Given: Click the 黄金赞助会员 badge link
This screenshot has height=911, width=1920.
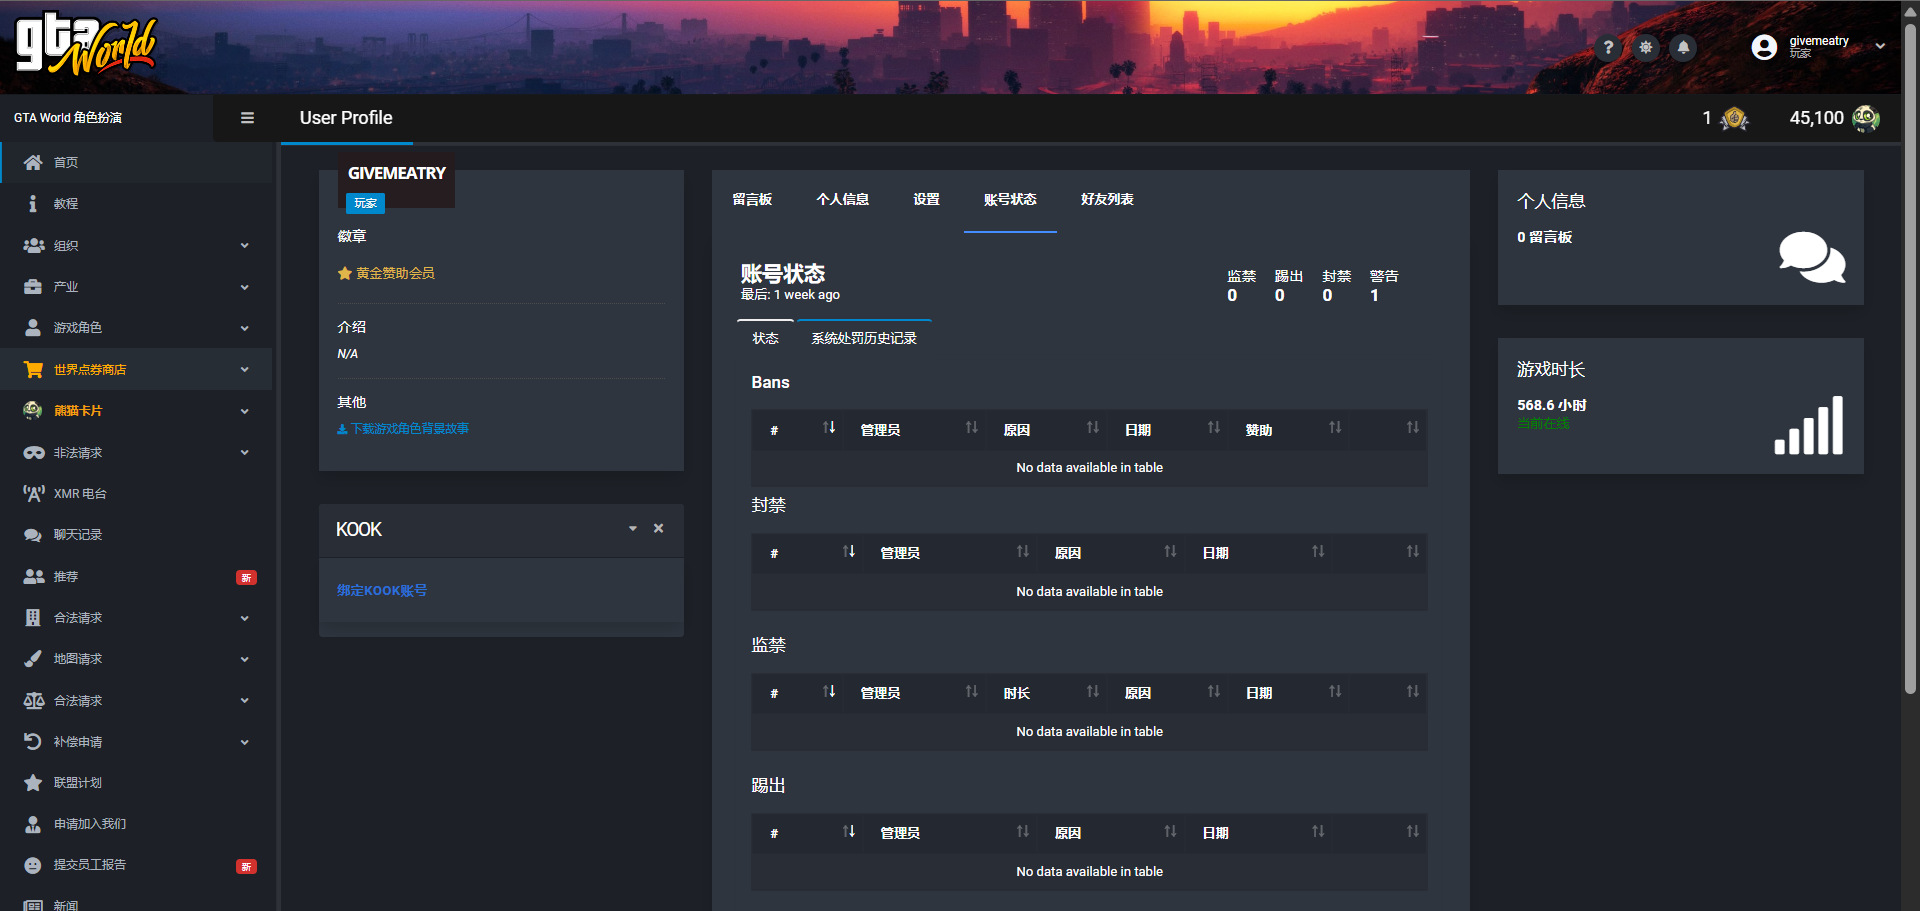Looking at the screenshot, I should (x=386, y=273).
